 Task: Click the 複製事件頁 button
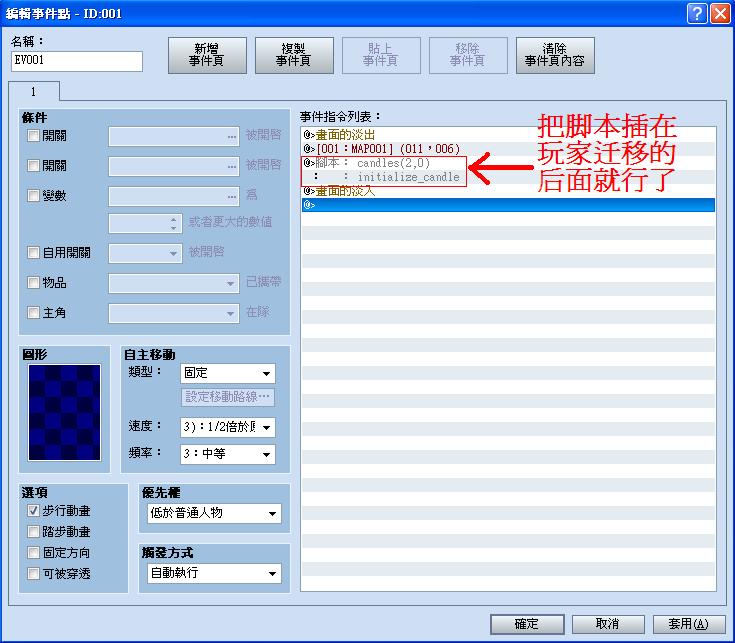tap(294, 55)
